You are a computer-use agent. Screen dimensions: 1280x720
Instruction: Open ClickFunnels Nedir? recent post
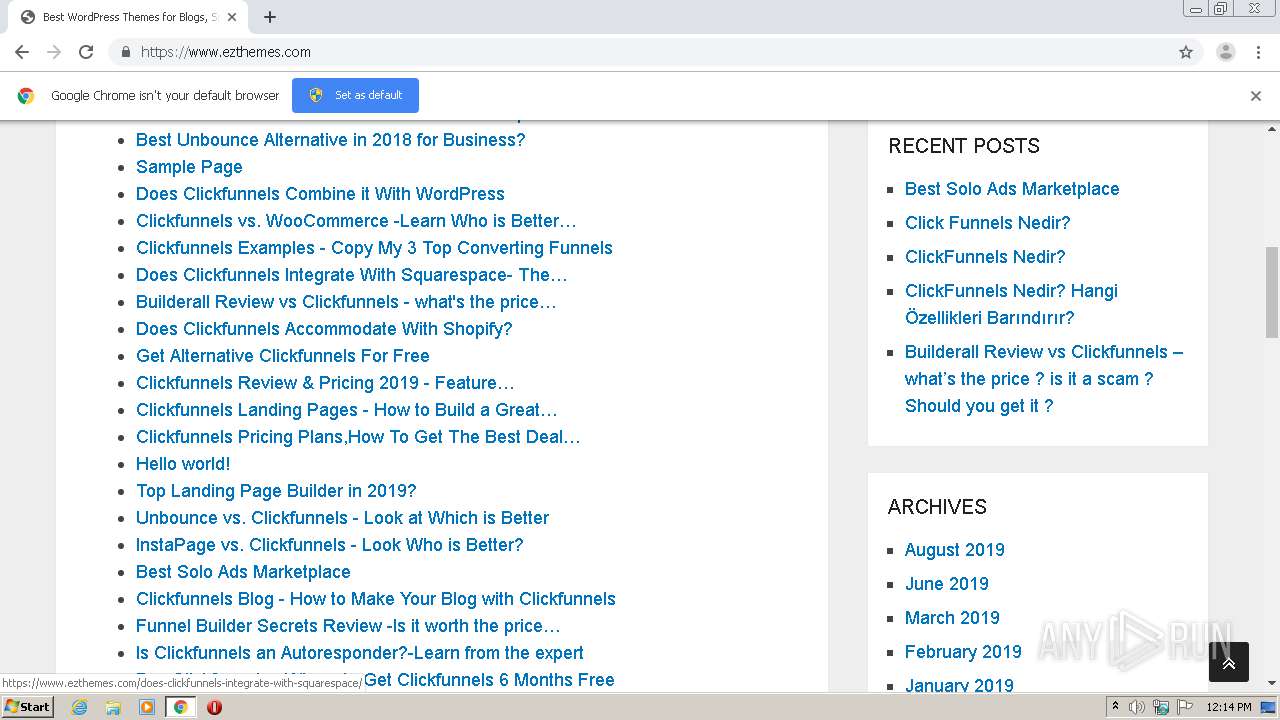pos(985,257)
